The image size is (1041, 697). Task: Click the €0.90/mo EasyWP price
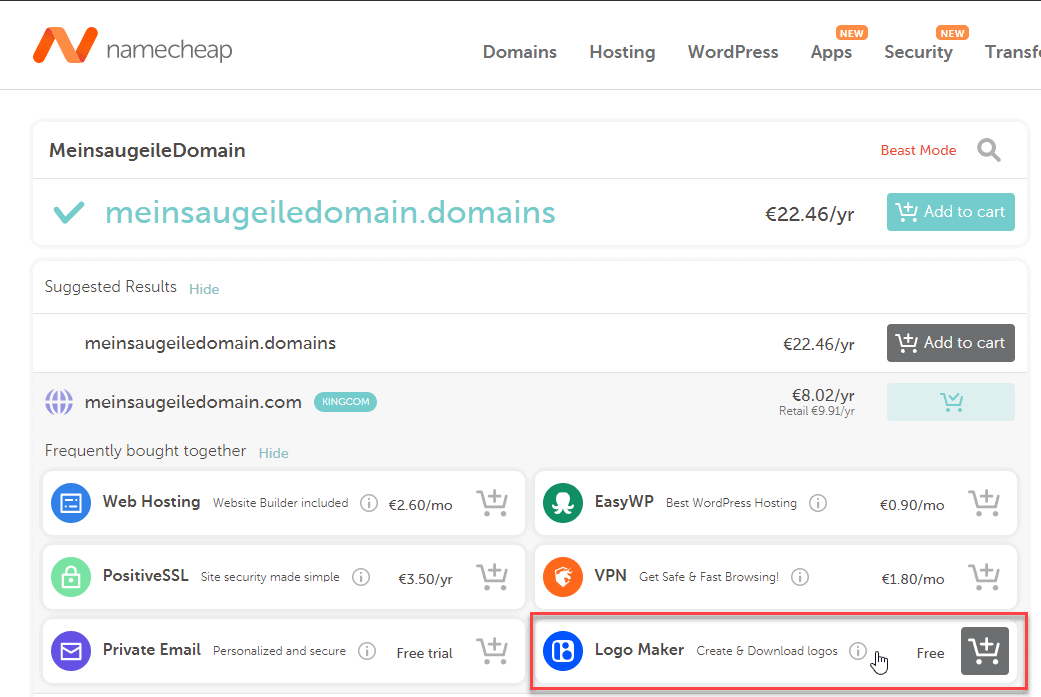[x=912, y=505]
